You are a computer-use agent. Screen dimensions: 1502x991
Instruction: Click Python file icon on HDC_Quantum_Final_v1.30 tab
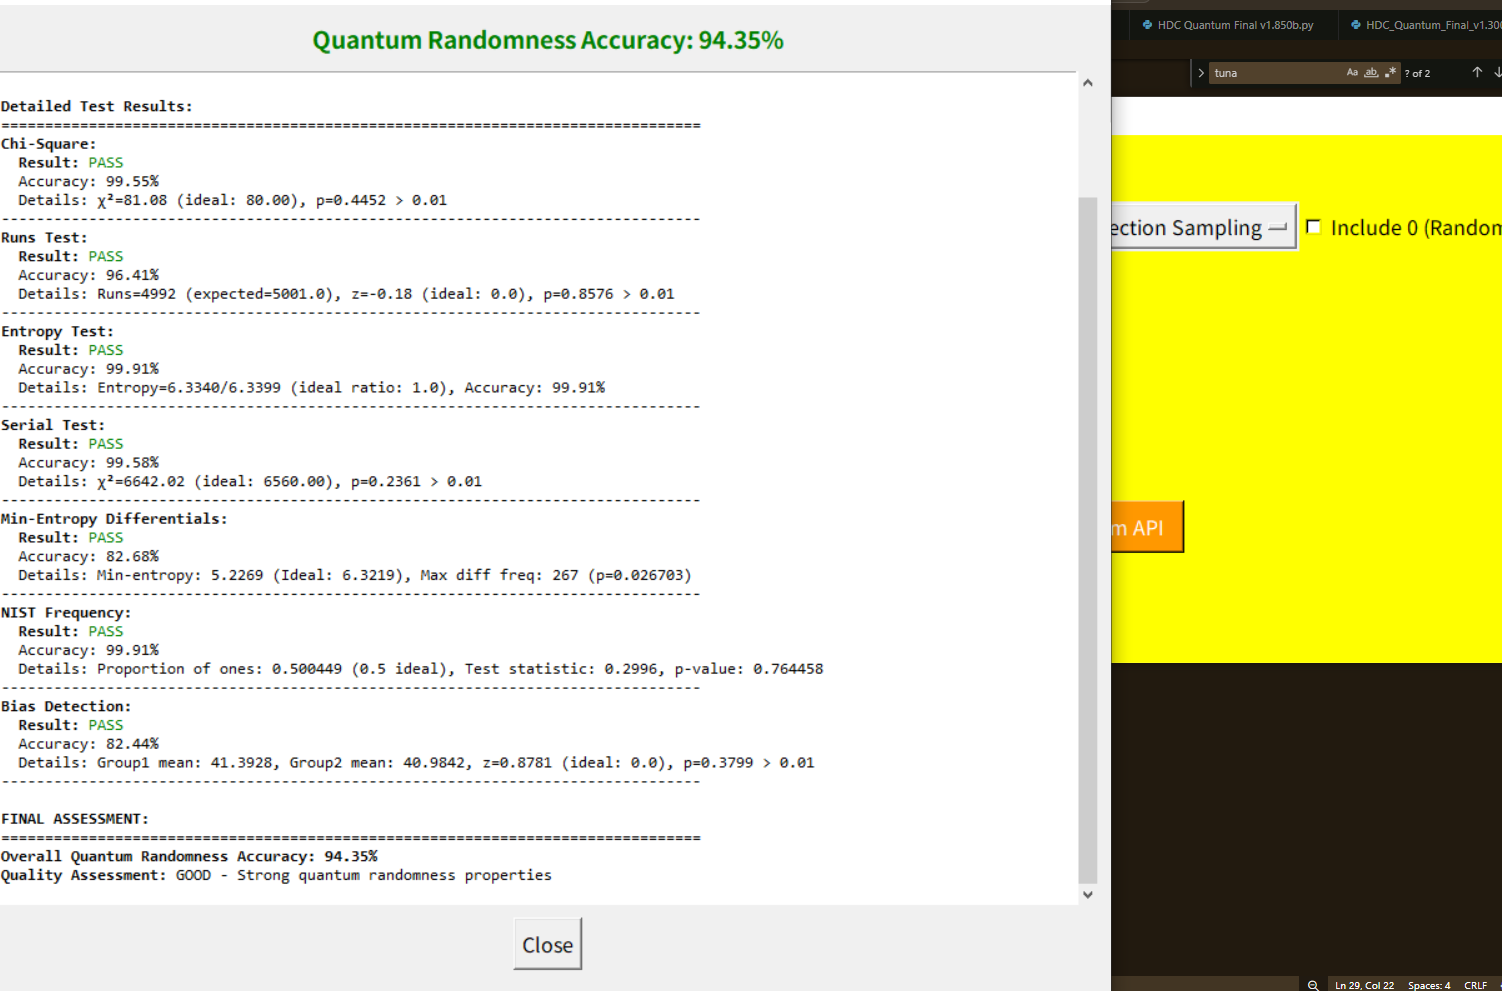point(1355,25)
